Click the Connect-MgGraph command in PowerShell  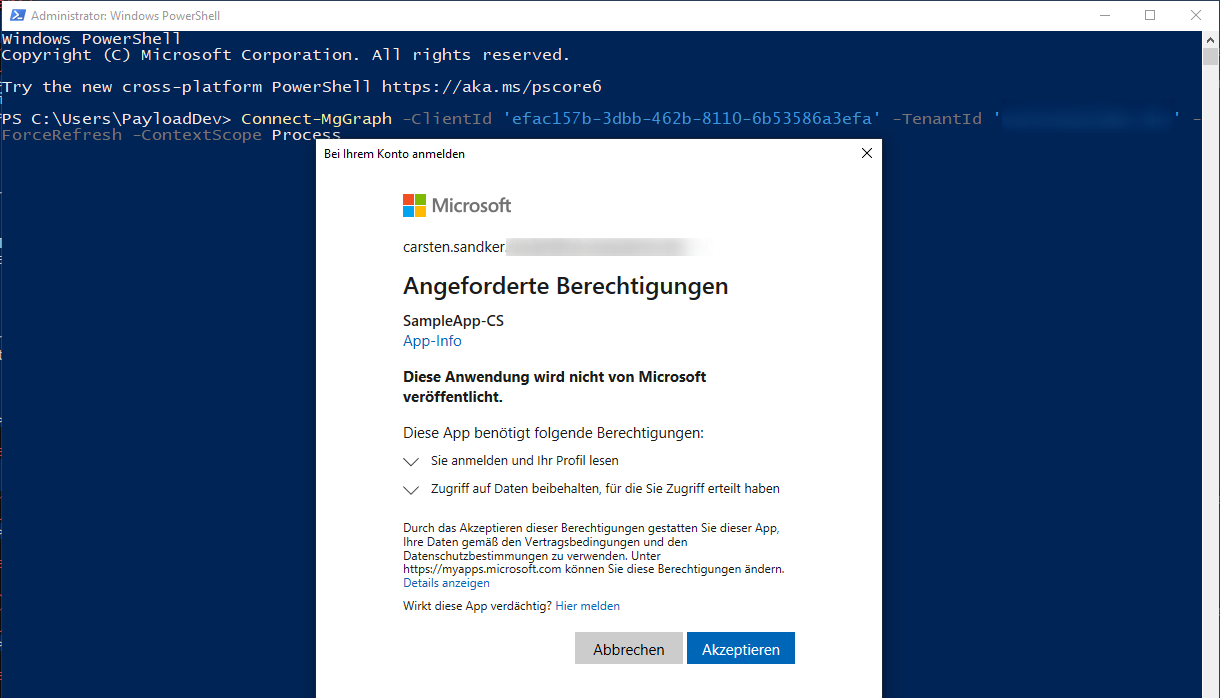pos(320,118)
